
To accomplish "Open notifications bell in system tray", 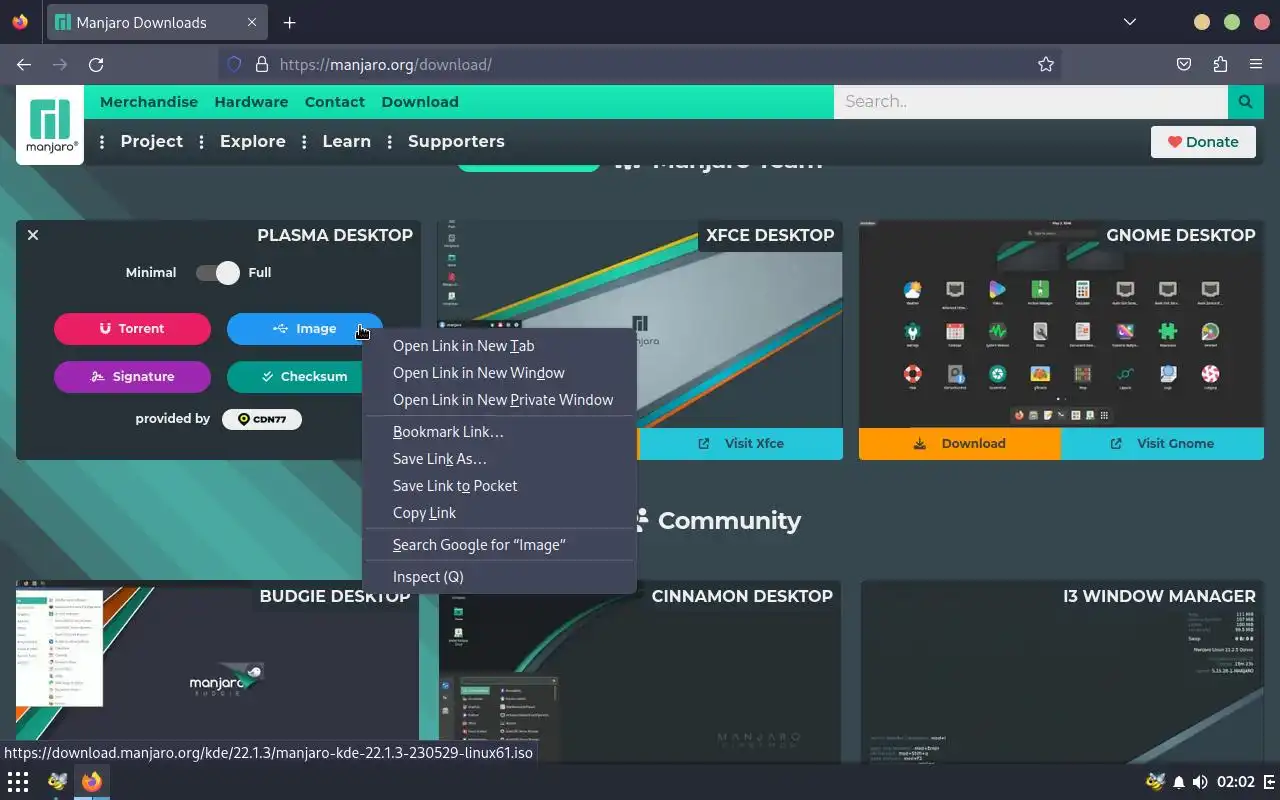I will [1179, 782].
